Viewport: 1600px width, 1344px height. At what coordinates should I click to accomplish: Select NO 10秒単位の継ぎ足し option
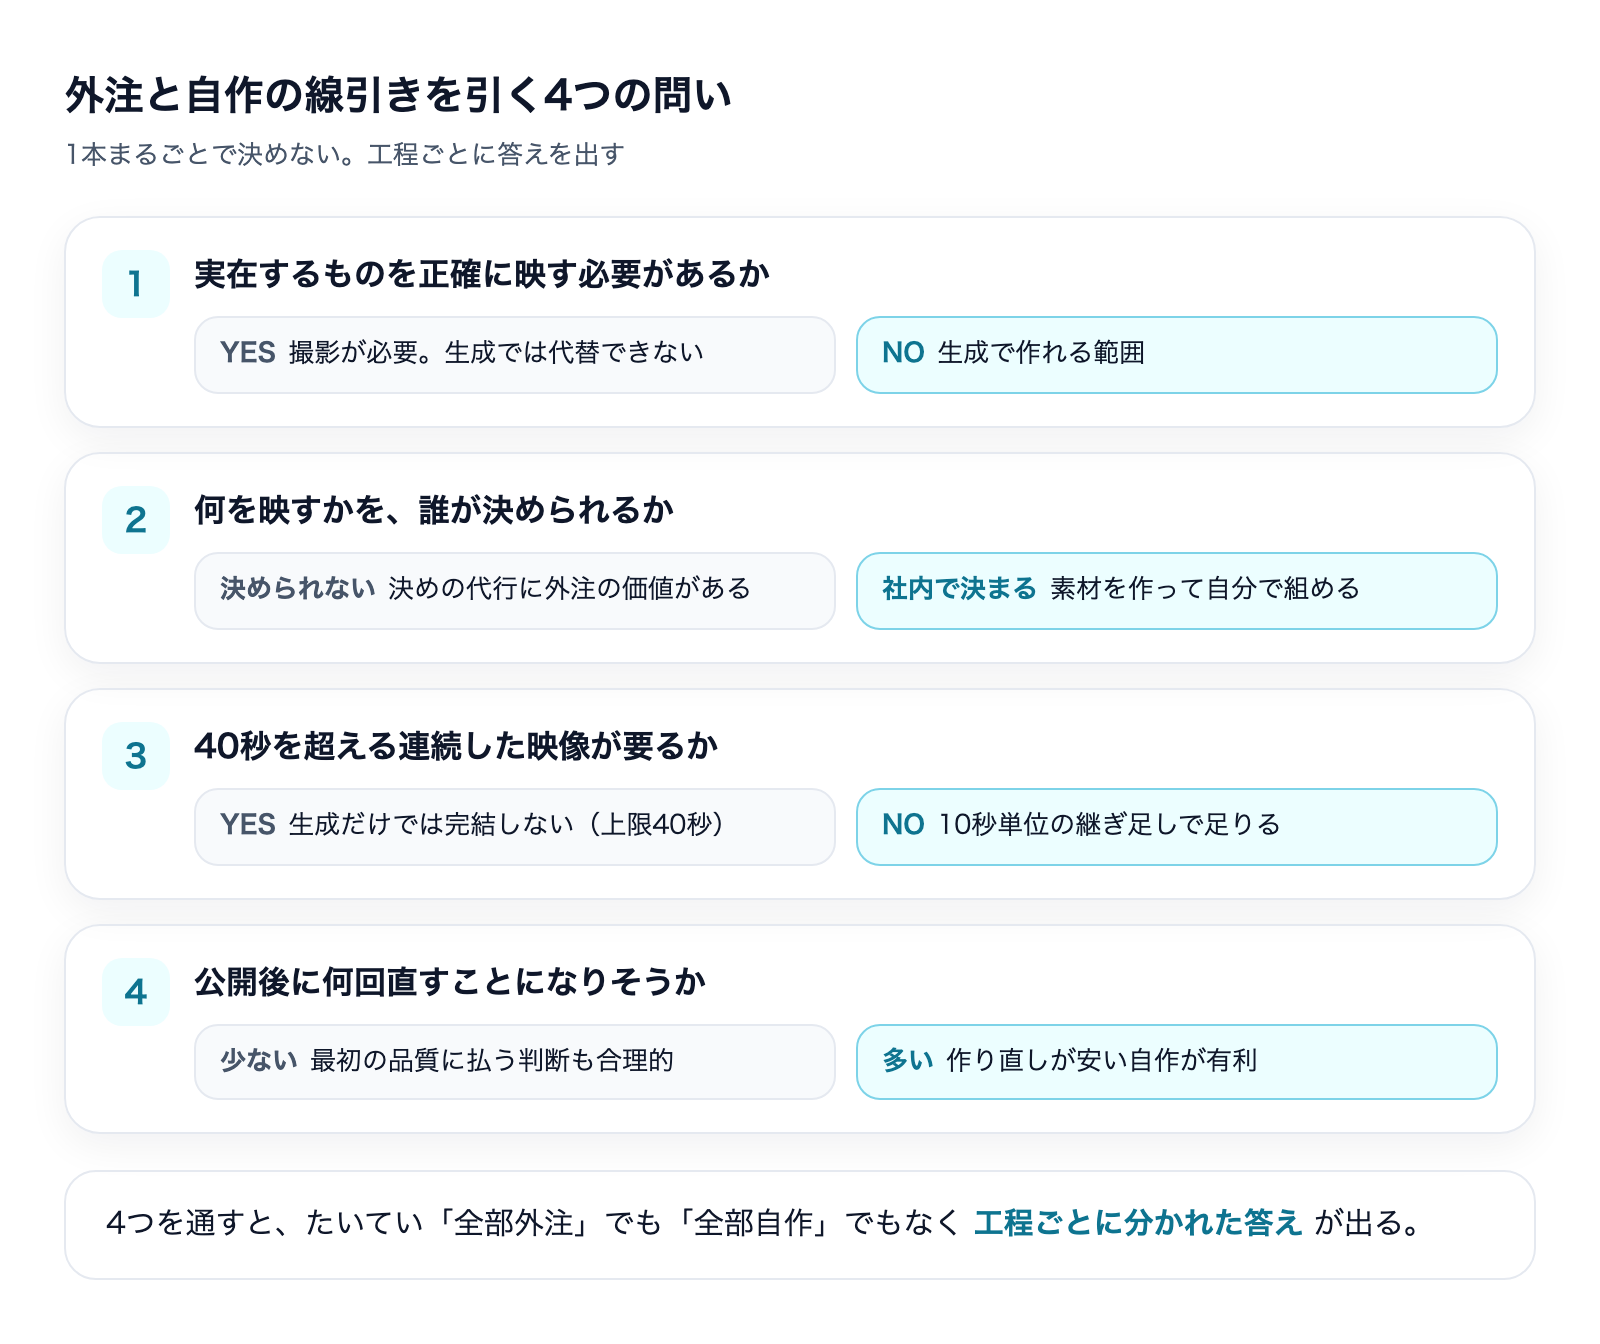[1177, 827]
